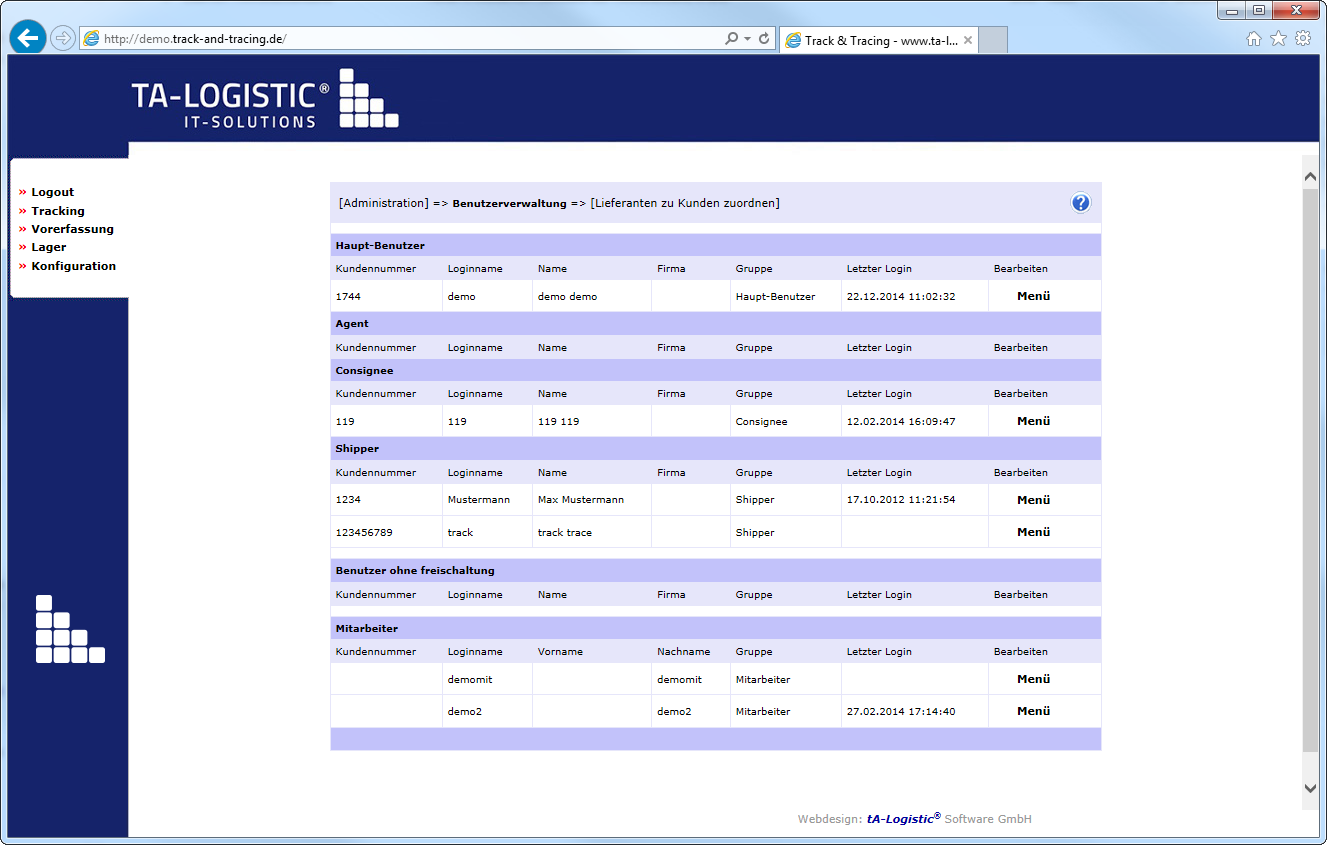Screen dimensions: 1327x845
Task: Open Menü for employee demomit
Action: click(x=1034, y=679)
